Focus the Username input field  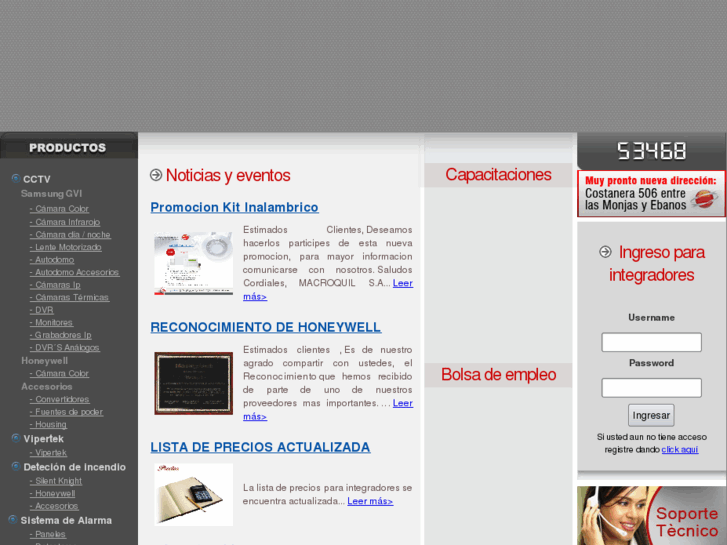651,342
